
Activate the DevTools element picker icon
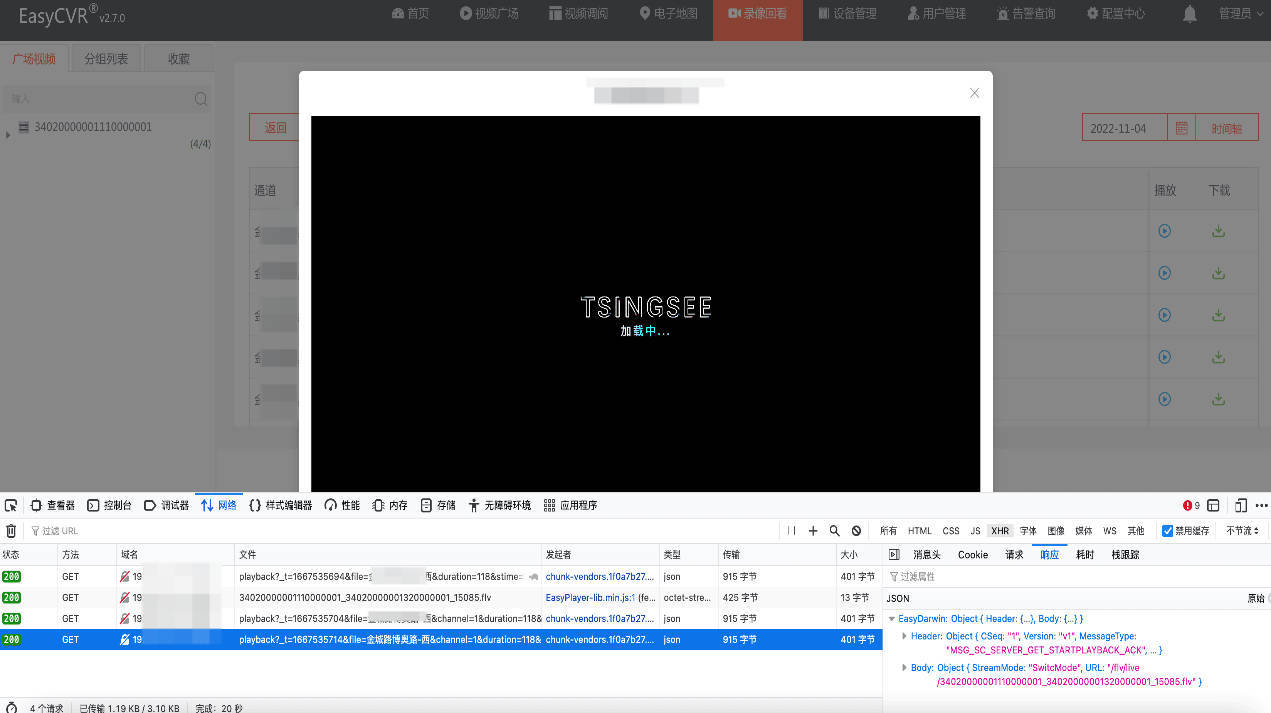(x=11, y=505)
